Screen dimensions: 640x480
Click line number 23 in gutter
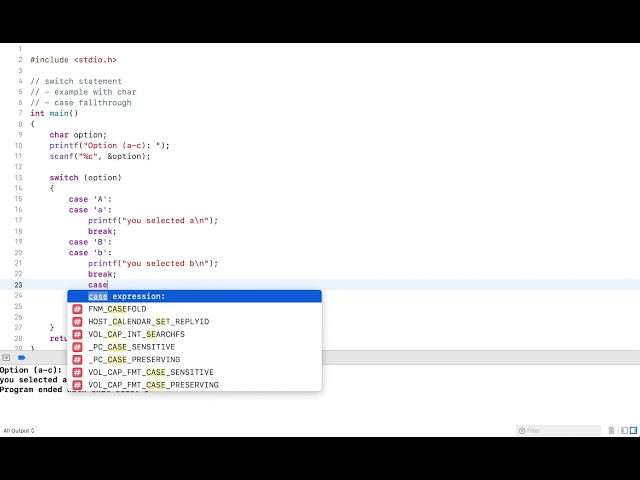pyautogui.click(x=18, y=285)
